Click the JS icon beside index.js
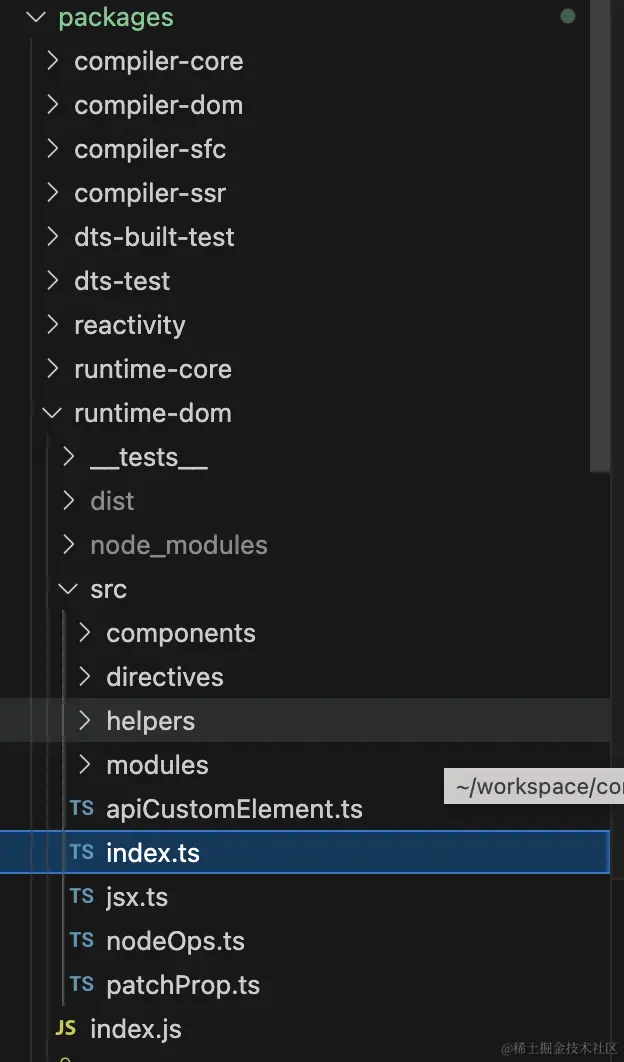This screenshot has width=624, height=1062. [x=66, y=1029]
